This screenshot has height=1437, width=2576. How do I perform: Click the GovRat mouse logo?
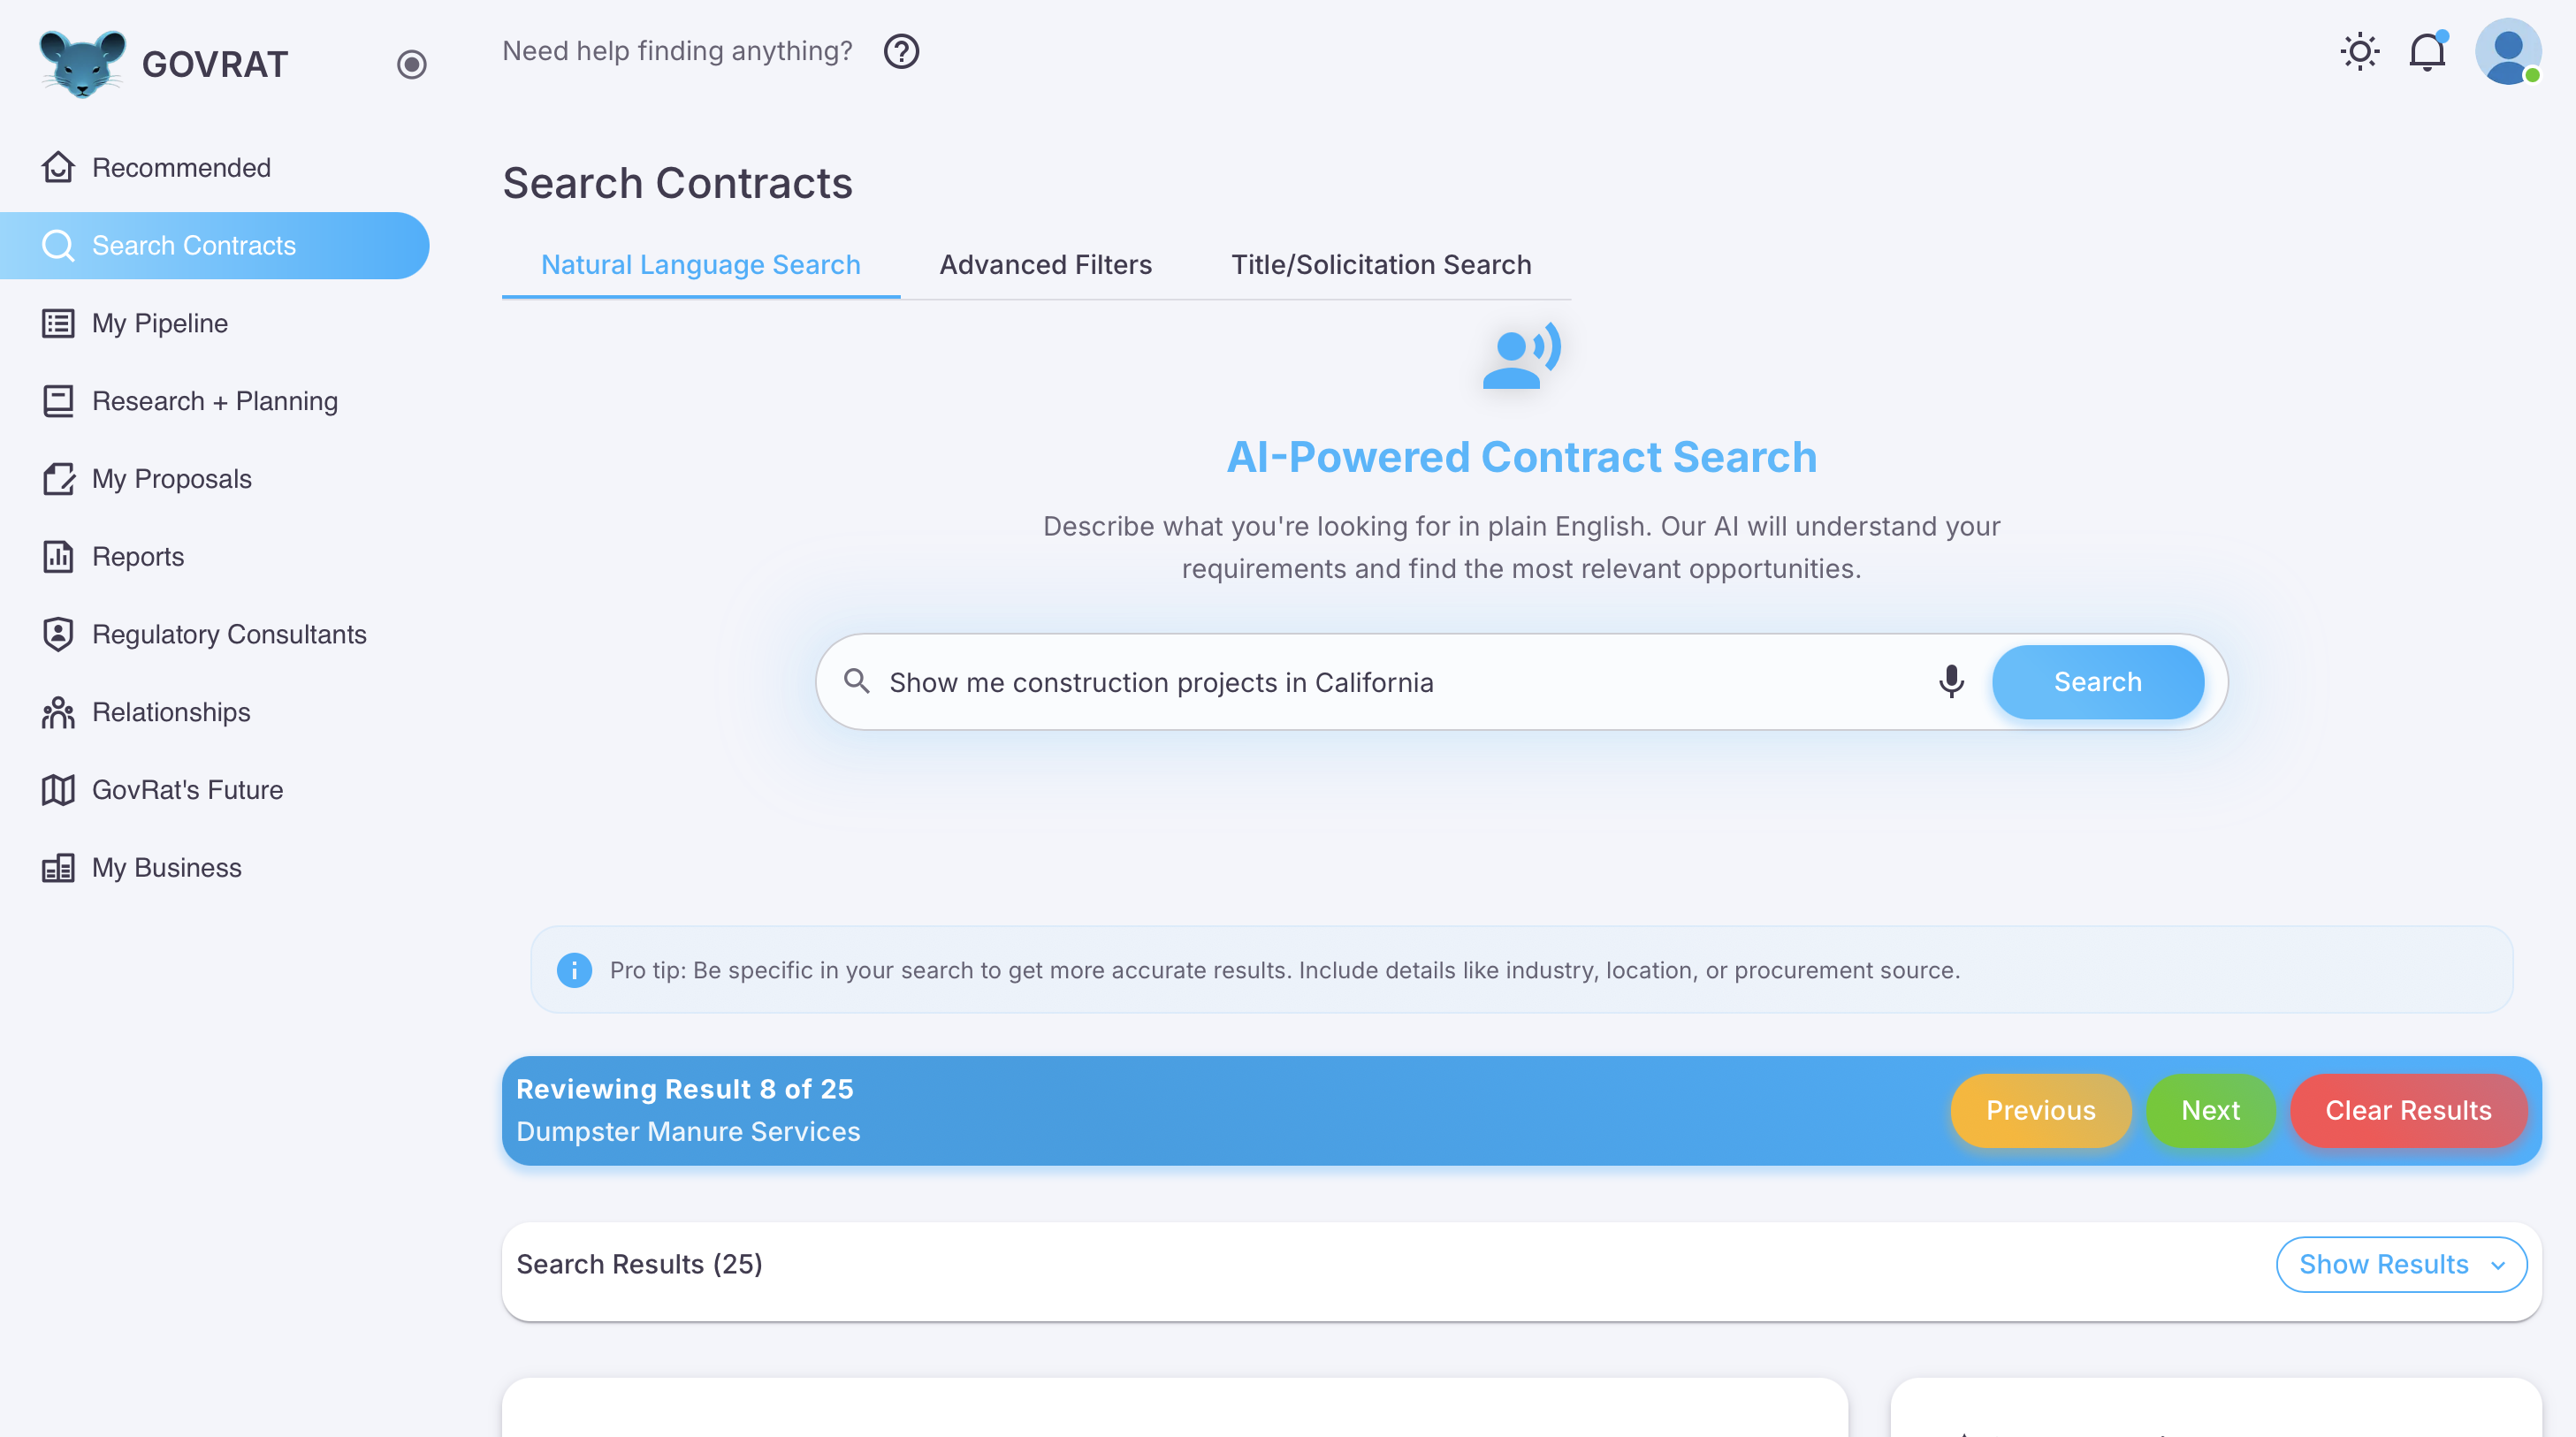coord(82,63)
